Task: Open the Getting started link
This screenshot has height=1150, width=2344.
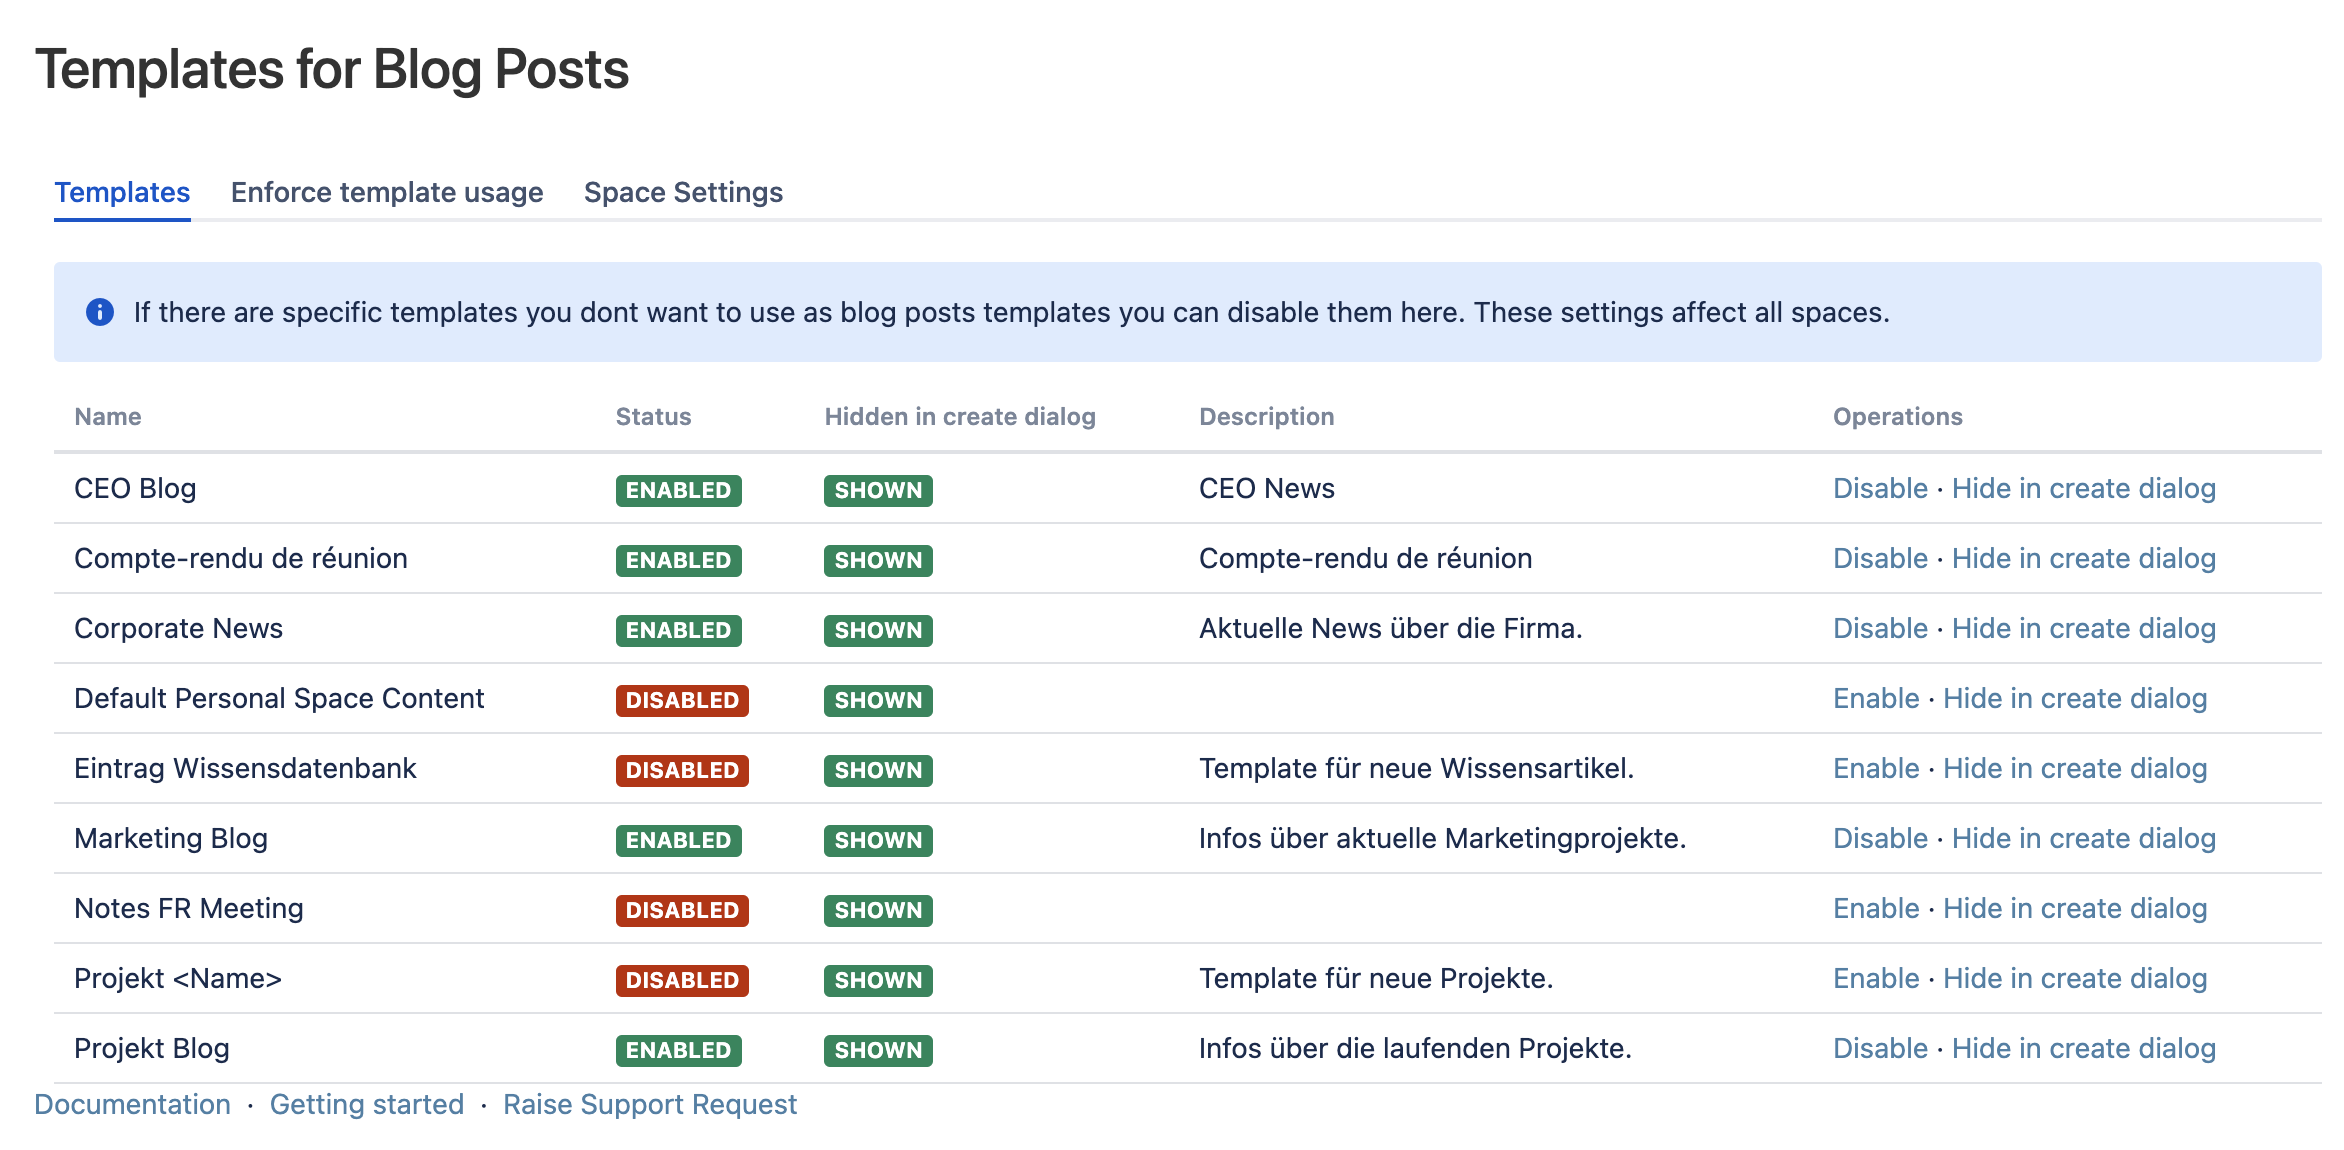Action: point(367,1104)
